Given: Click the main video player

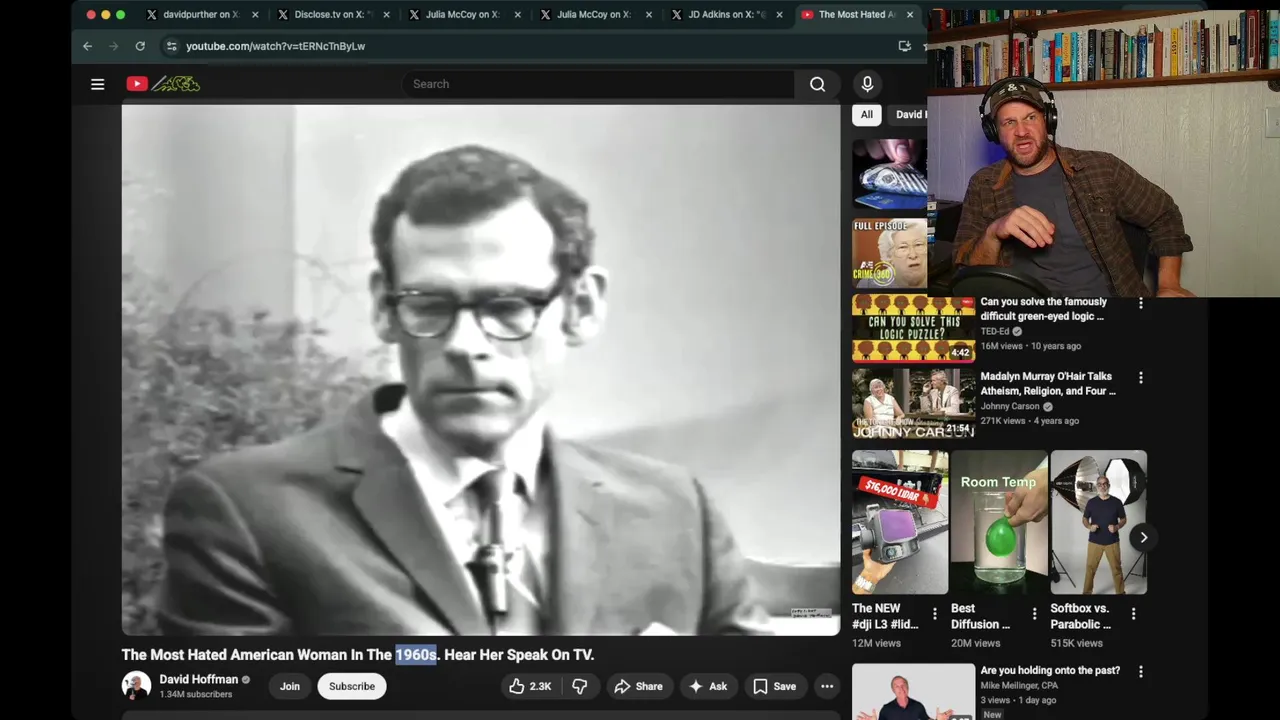Looking at the screenshot, I should click(x=481, y=369).
